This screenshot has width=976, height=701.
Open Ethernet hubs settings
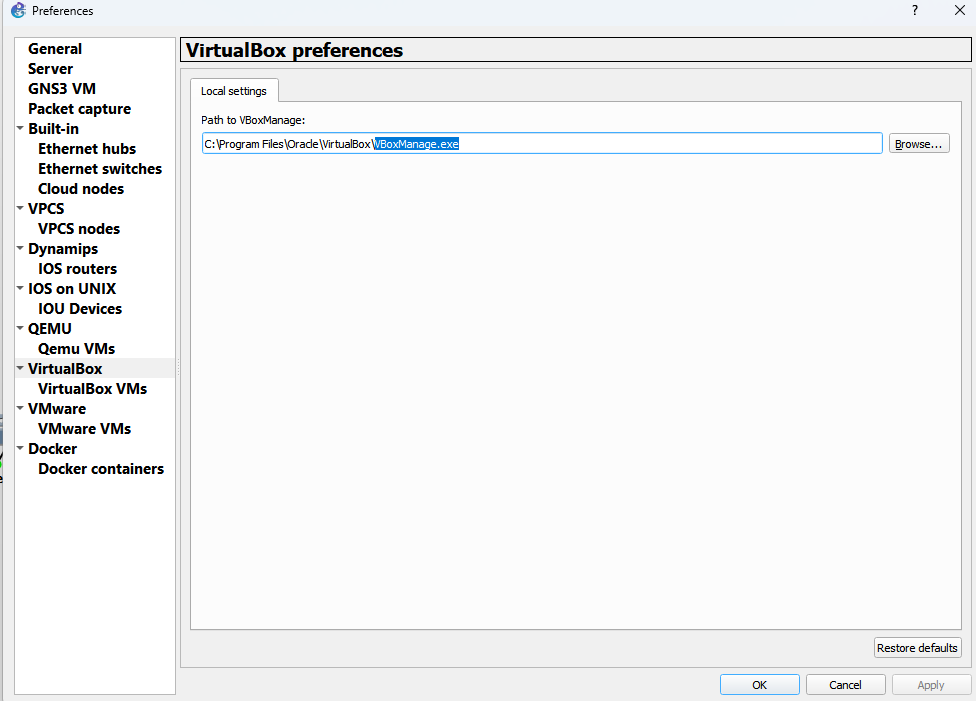87,148
